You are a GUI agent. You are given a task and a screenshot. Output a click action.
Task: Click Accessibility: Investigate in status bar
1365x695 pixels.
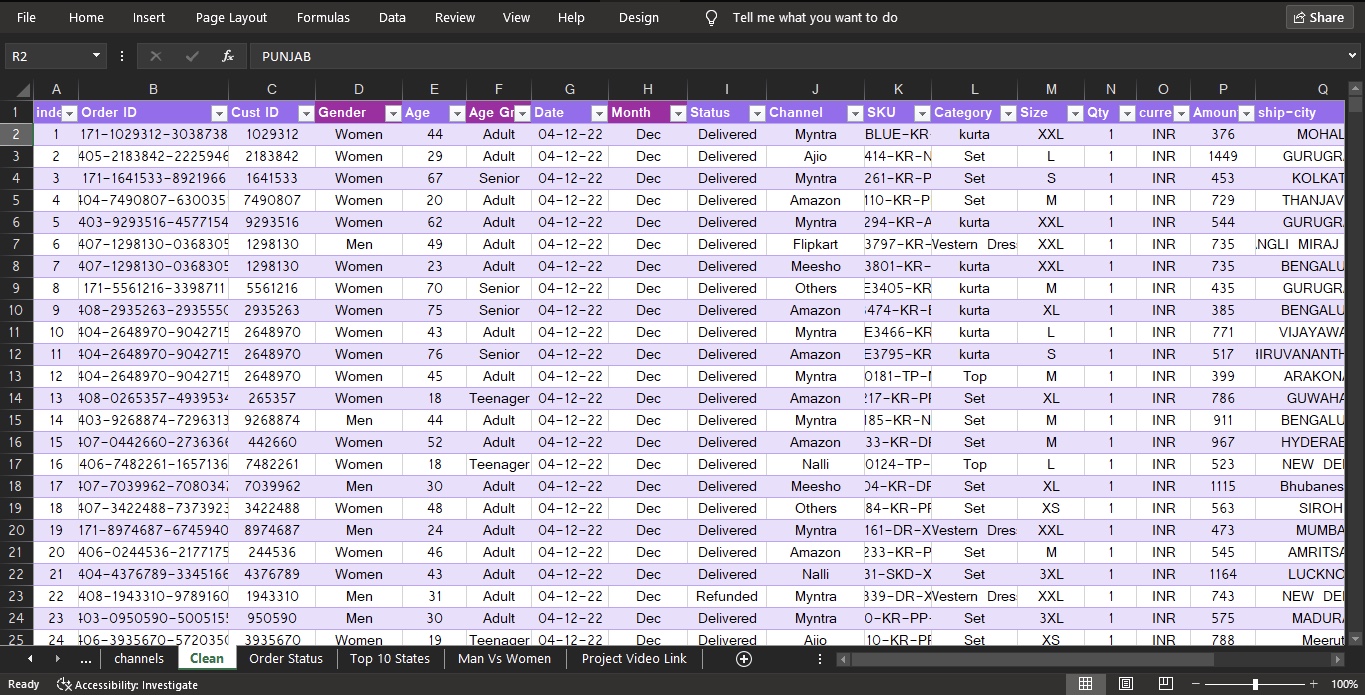click(x=128, y=685)
